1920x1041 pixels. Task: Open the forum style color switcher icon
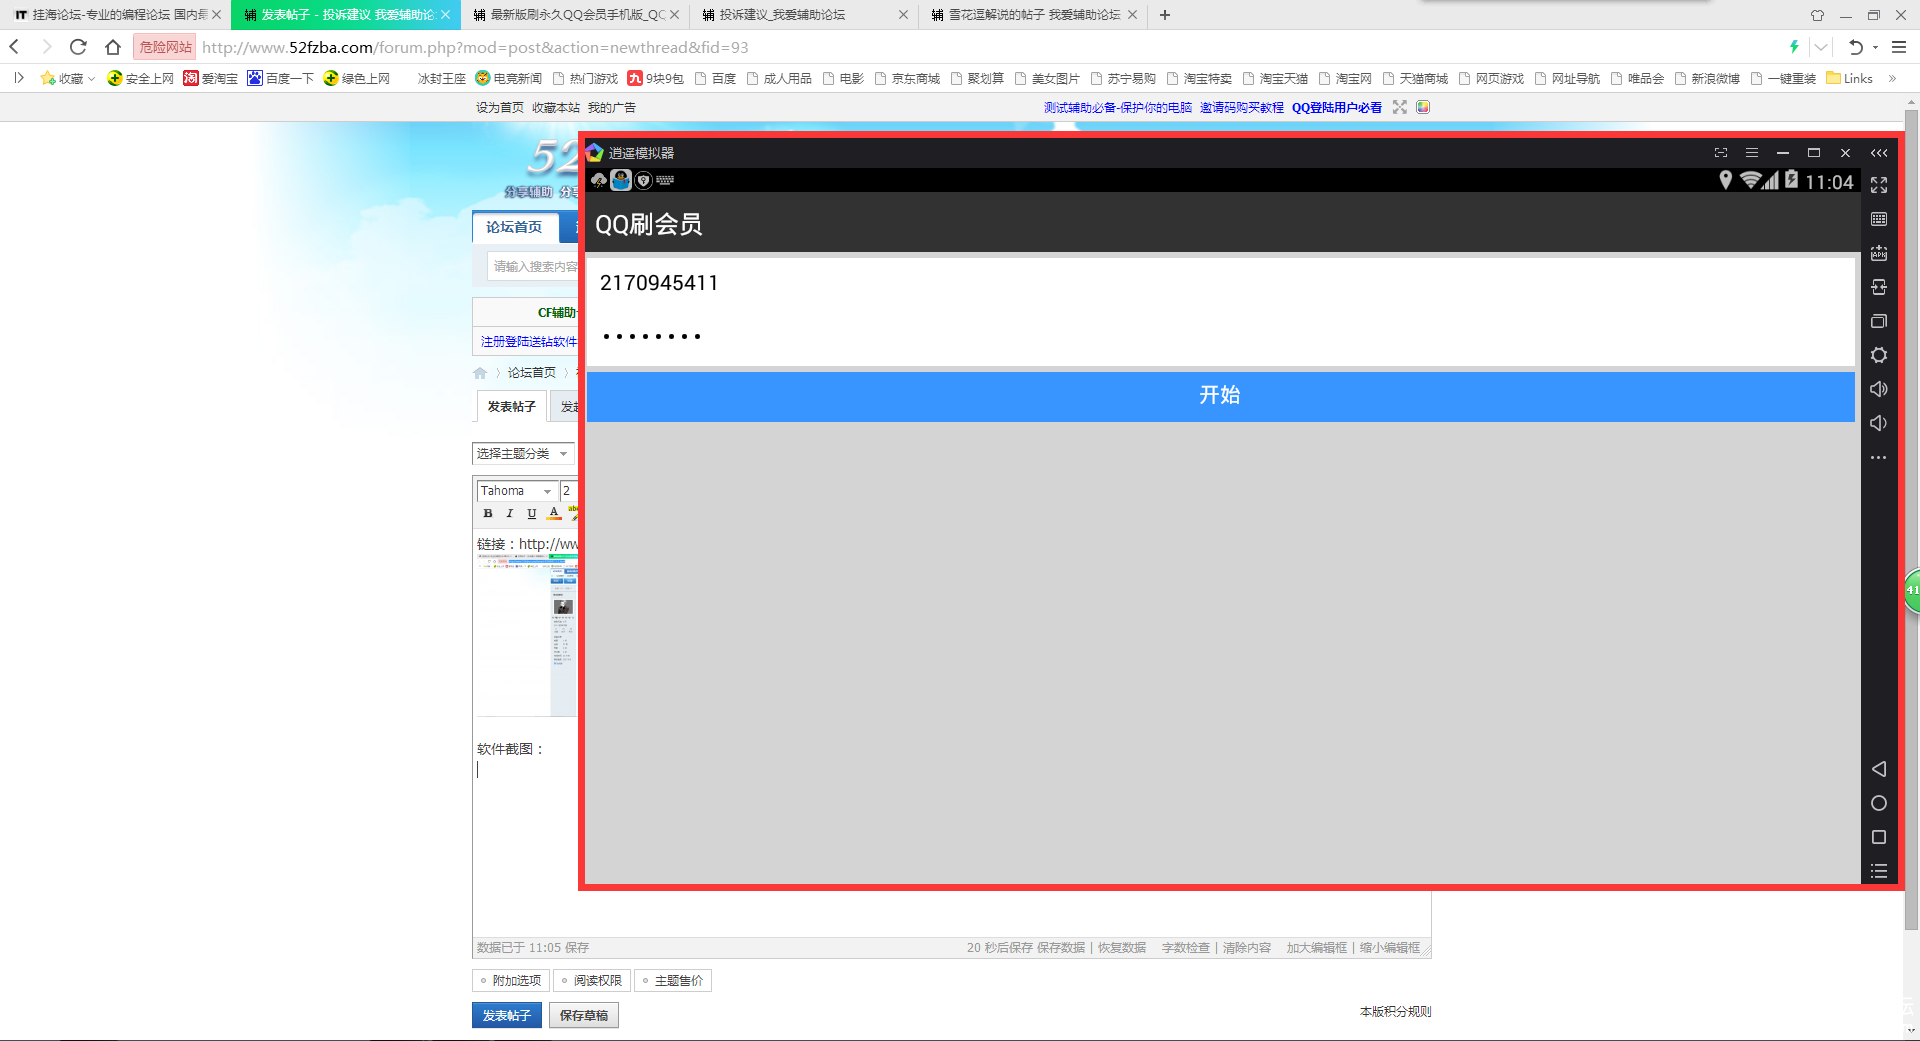1423,107
